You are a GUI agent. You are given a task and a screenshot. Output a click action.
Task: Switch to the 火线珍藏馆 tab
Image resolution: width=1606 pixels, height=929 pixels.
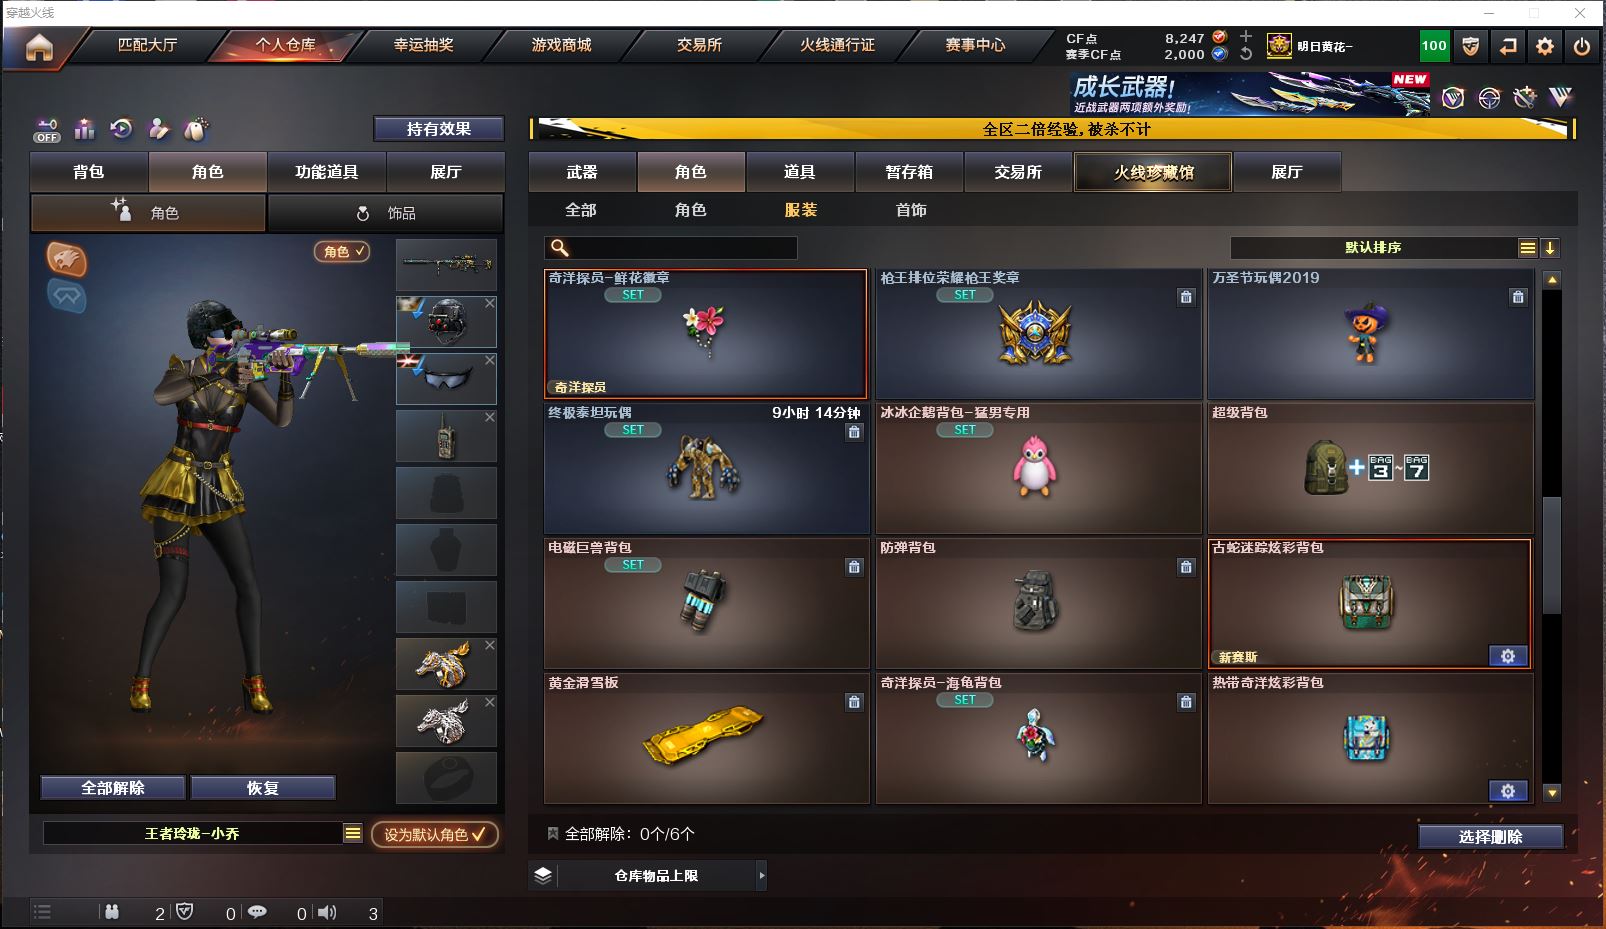(1153, 172)
